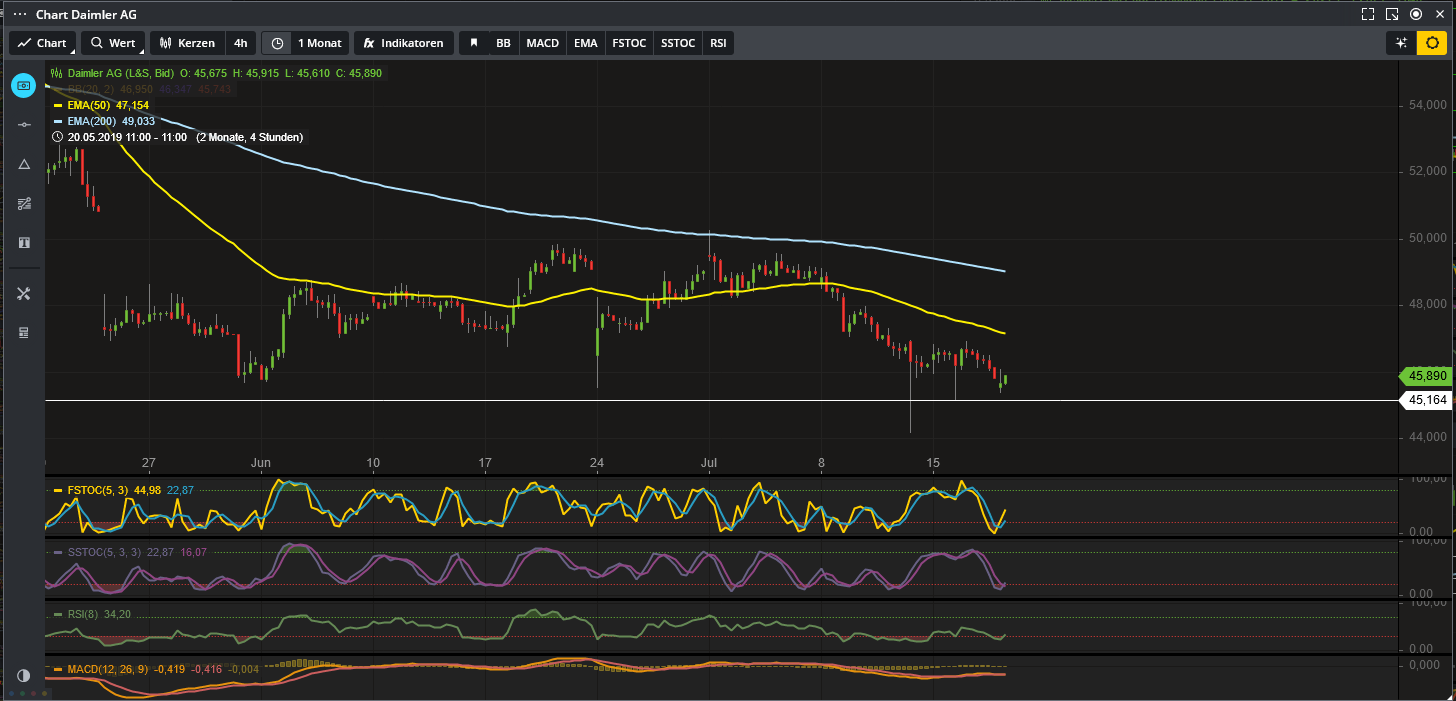Toggle the RSI indicator in toolbar
1456x701 pixels.
click(x=718, y=43)
